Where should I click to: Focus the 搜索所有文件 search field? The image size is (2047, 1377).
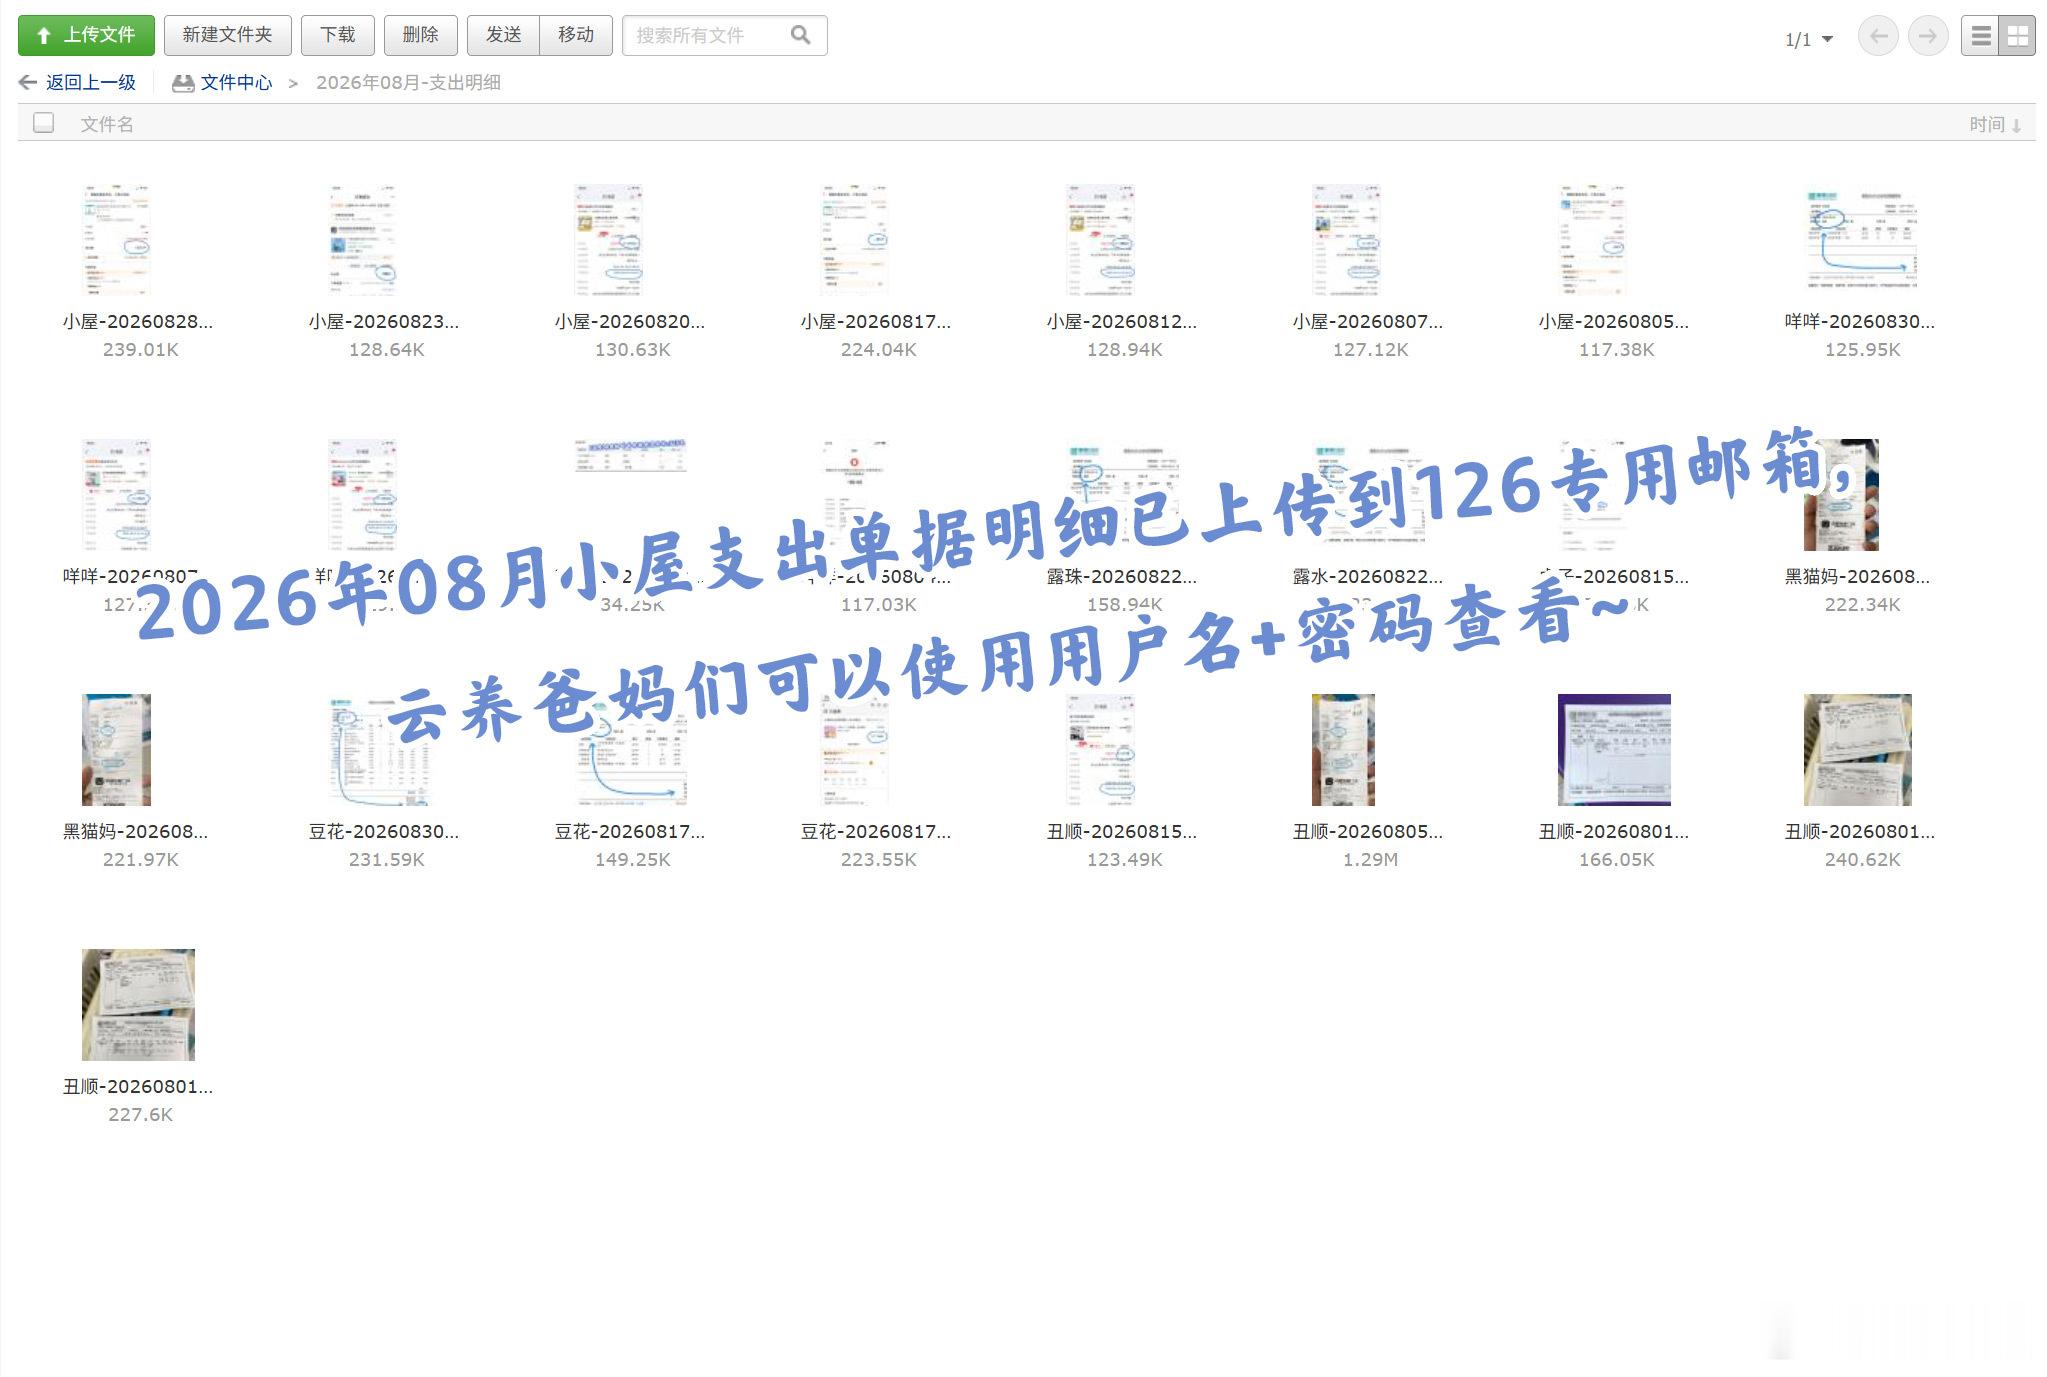click(x=706, y=35)
